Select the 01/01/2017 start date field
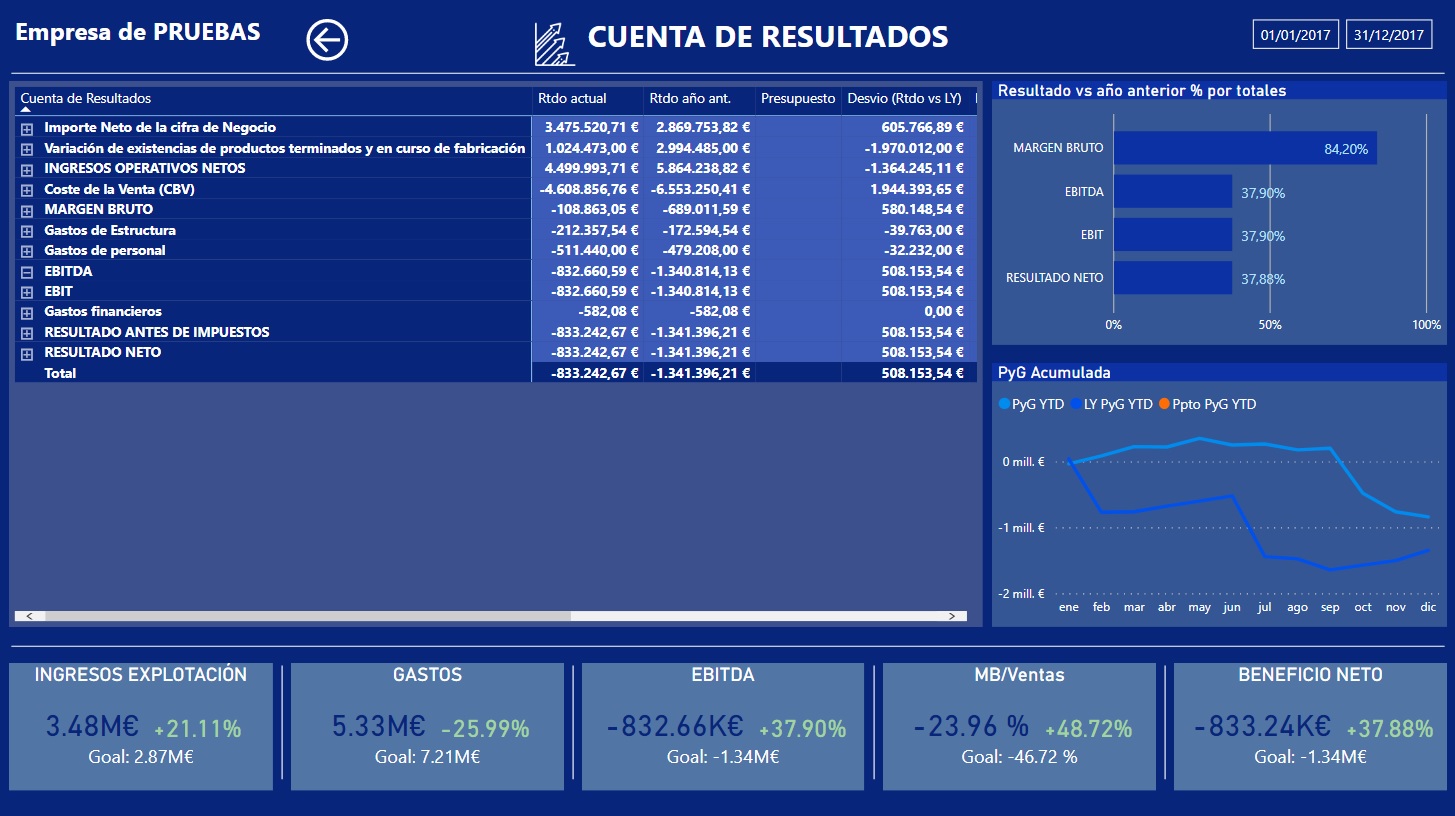Viewport: 1455px width, 816px height. pos(1295,35)
